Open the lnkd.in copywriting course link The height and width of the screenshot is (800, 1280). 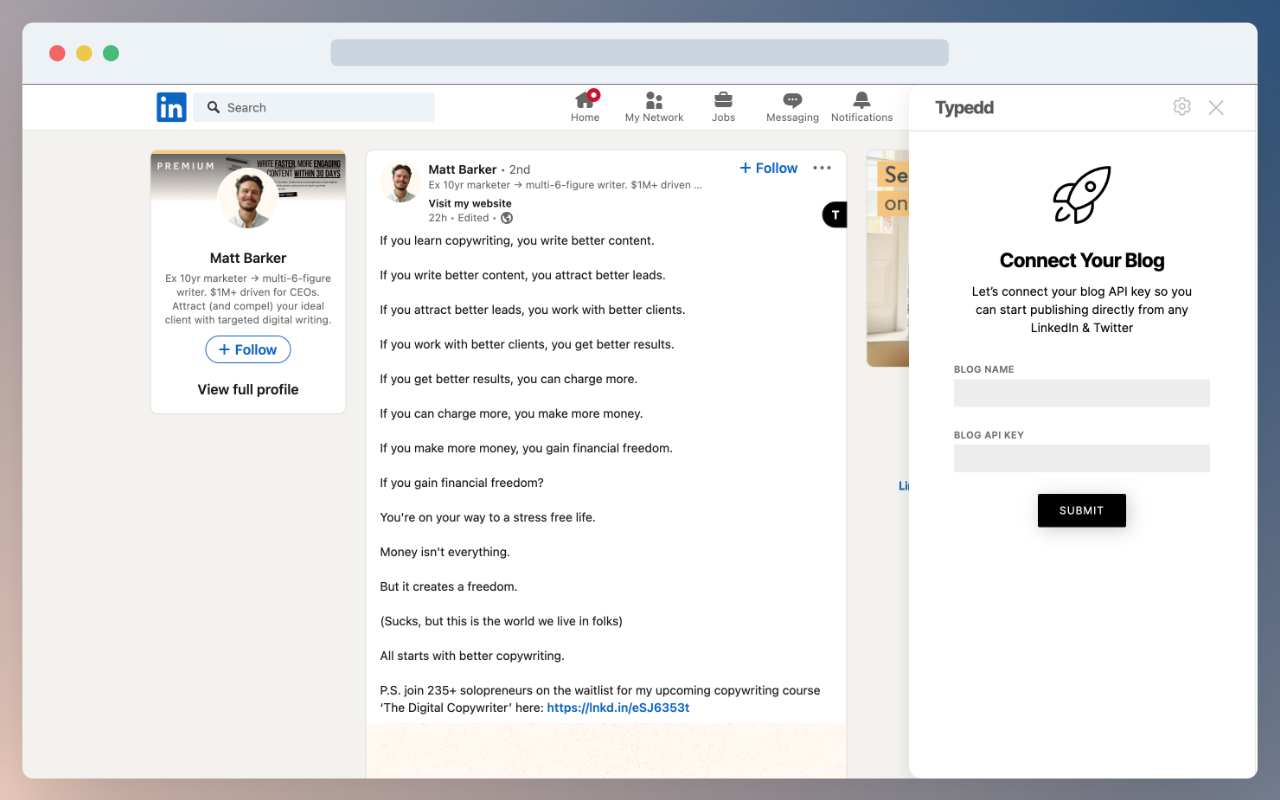618,707
